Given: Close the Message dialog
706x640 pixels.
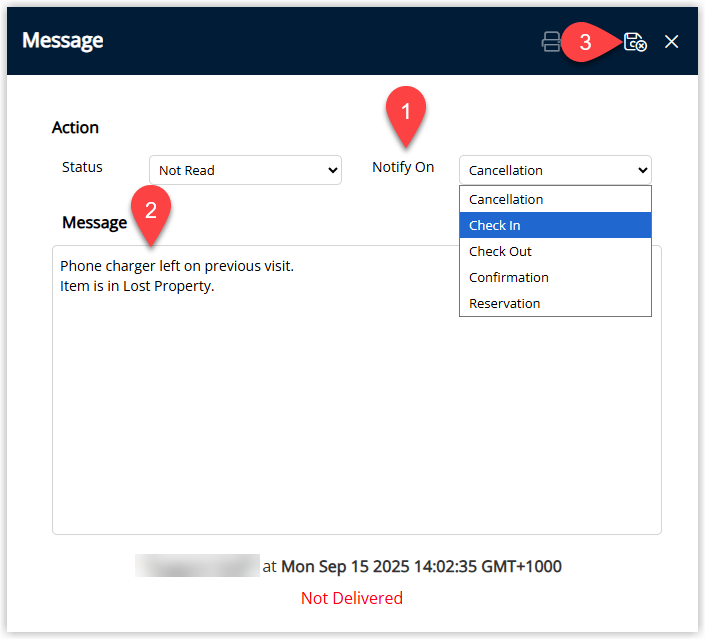Looking at the screenshot, I should coord(671,42).
